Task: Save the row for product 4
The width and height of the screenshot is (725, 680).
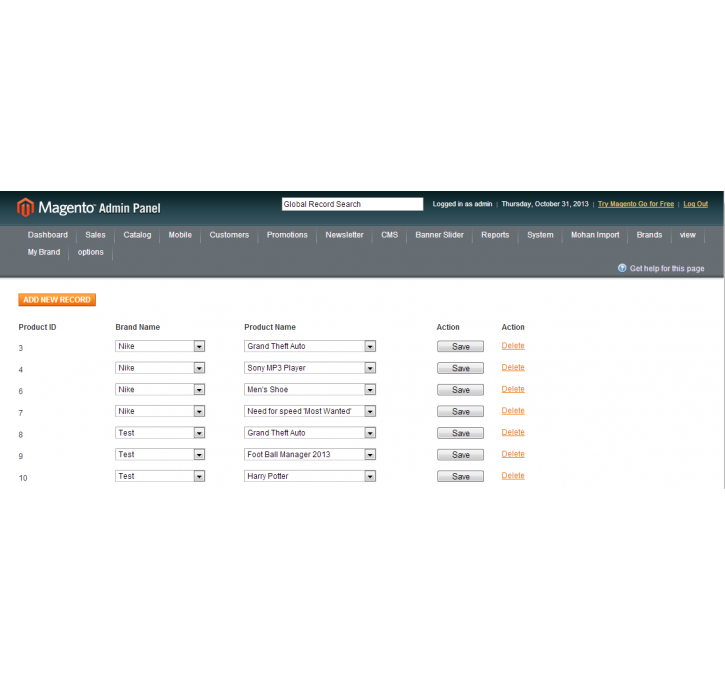Action: pos(461,368)
